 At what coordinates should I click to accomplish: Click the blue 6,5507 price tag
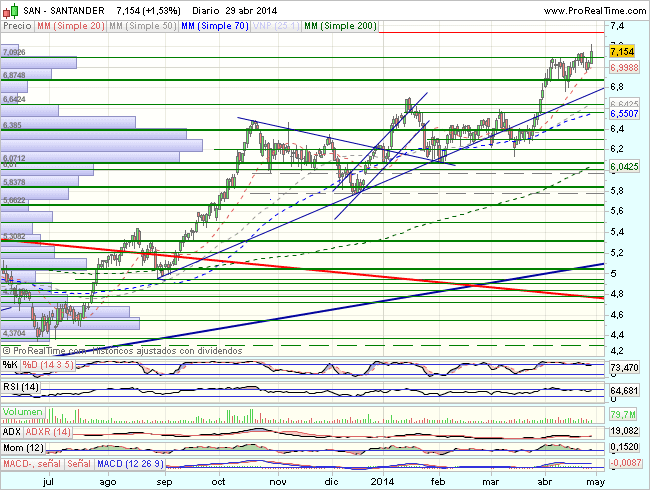click(x=624, y=114)
